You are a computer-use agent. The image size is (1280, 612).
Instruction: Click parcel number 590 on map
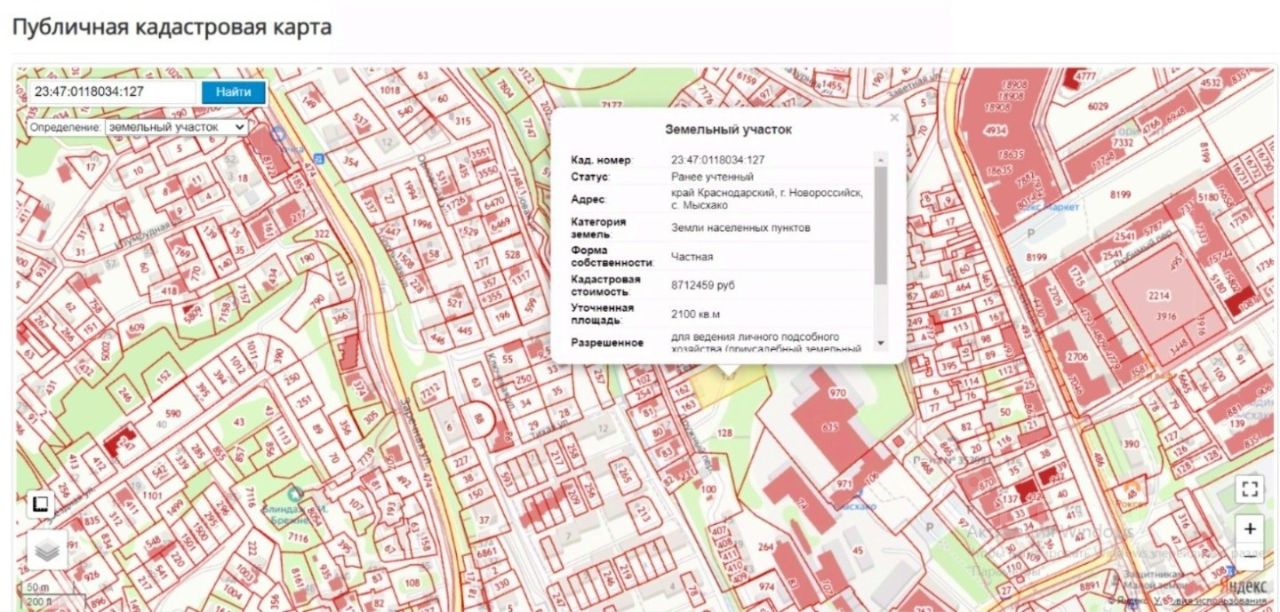(173, 413)
